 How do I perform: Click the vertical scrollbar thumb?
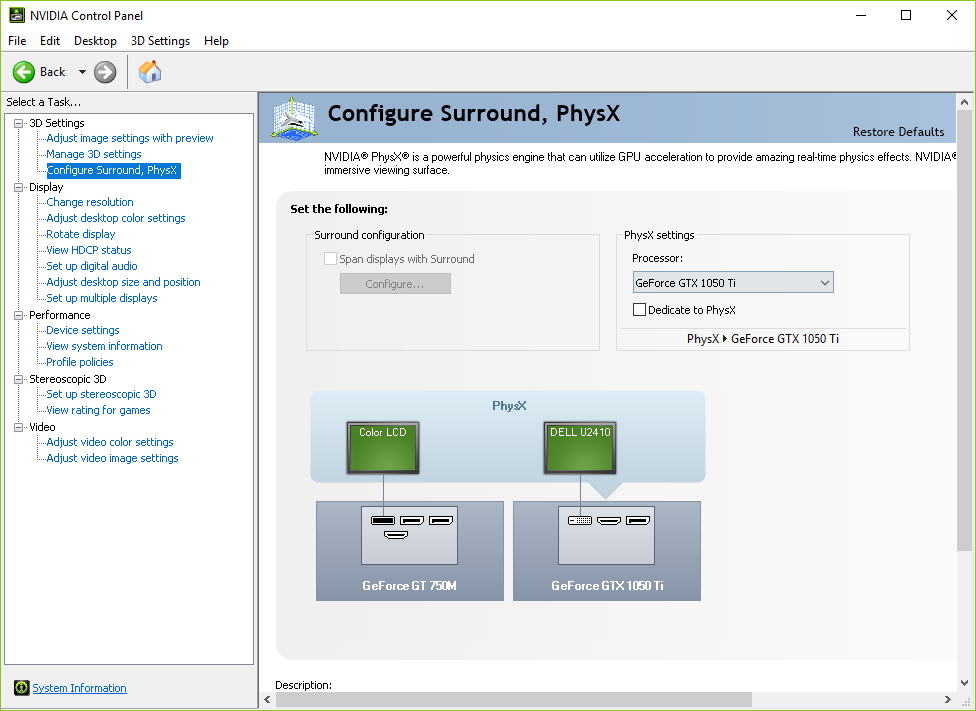[964, 331]
